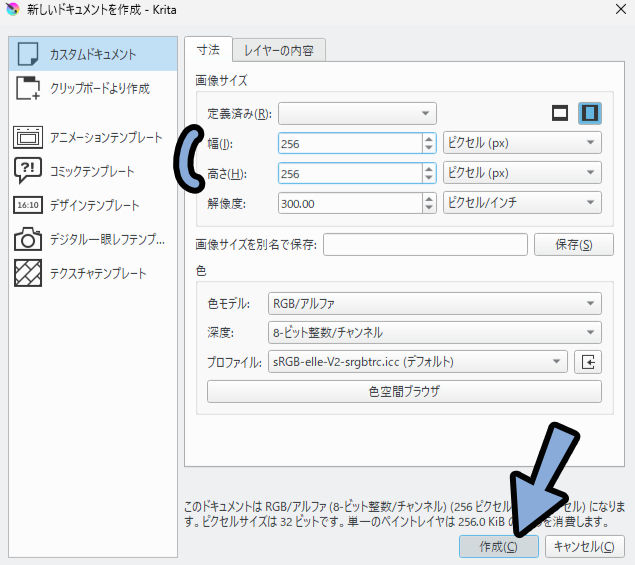Close the new document dialog
635x565 pixels.
coord(620,9)
